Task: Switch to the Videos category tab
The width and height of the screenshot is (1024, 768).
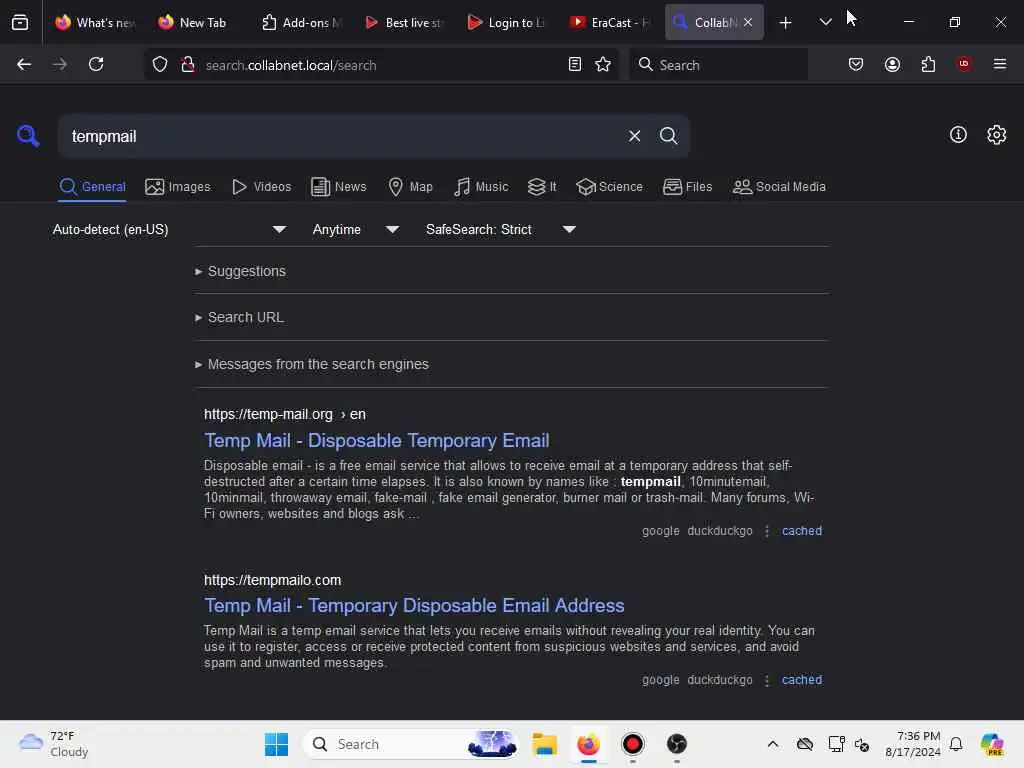Action: [x=262, y=187]
